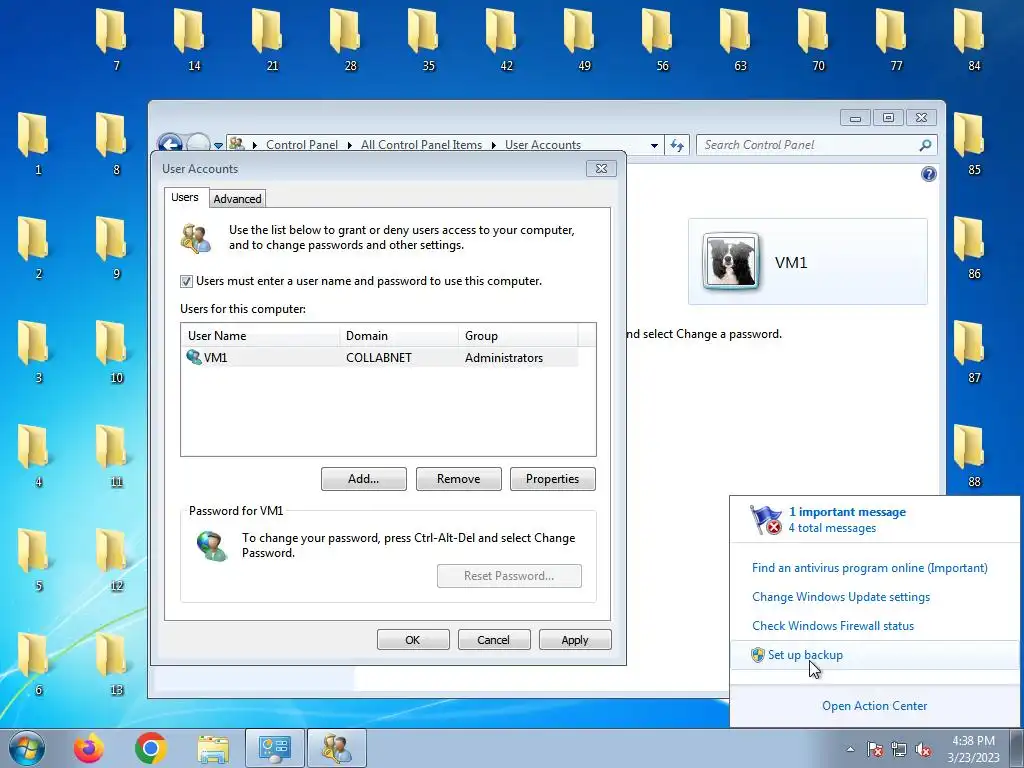The height and width of the screenshot is (768, 1024).
Task: Expand the address bar history dropdown
Action: click(654, 146)
